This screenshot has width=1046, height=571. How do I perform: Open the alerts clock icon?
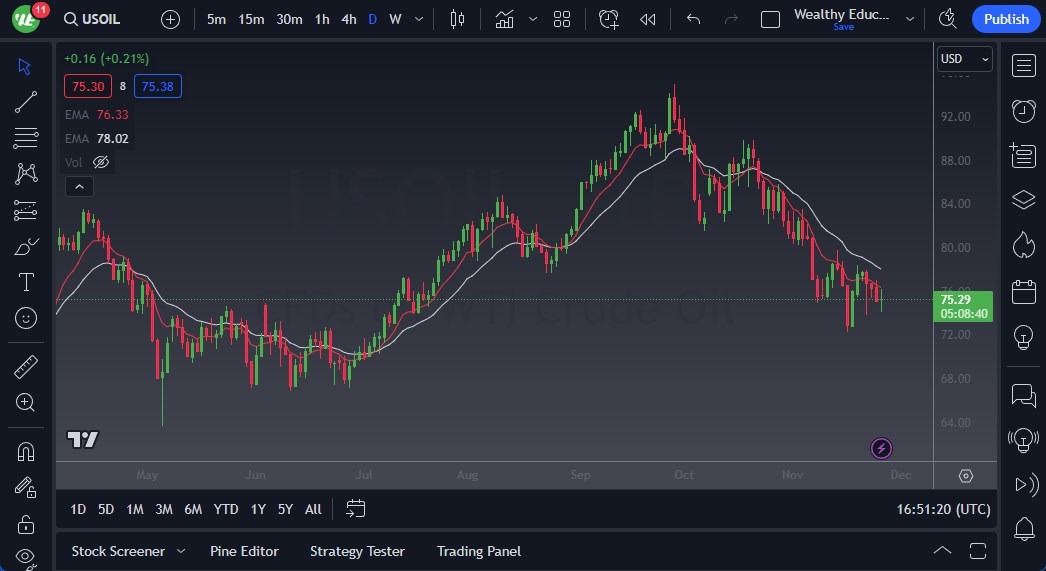[x=1023, y=111]
